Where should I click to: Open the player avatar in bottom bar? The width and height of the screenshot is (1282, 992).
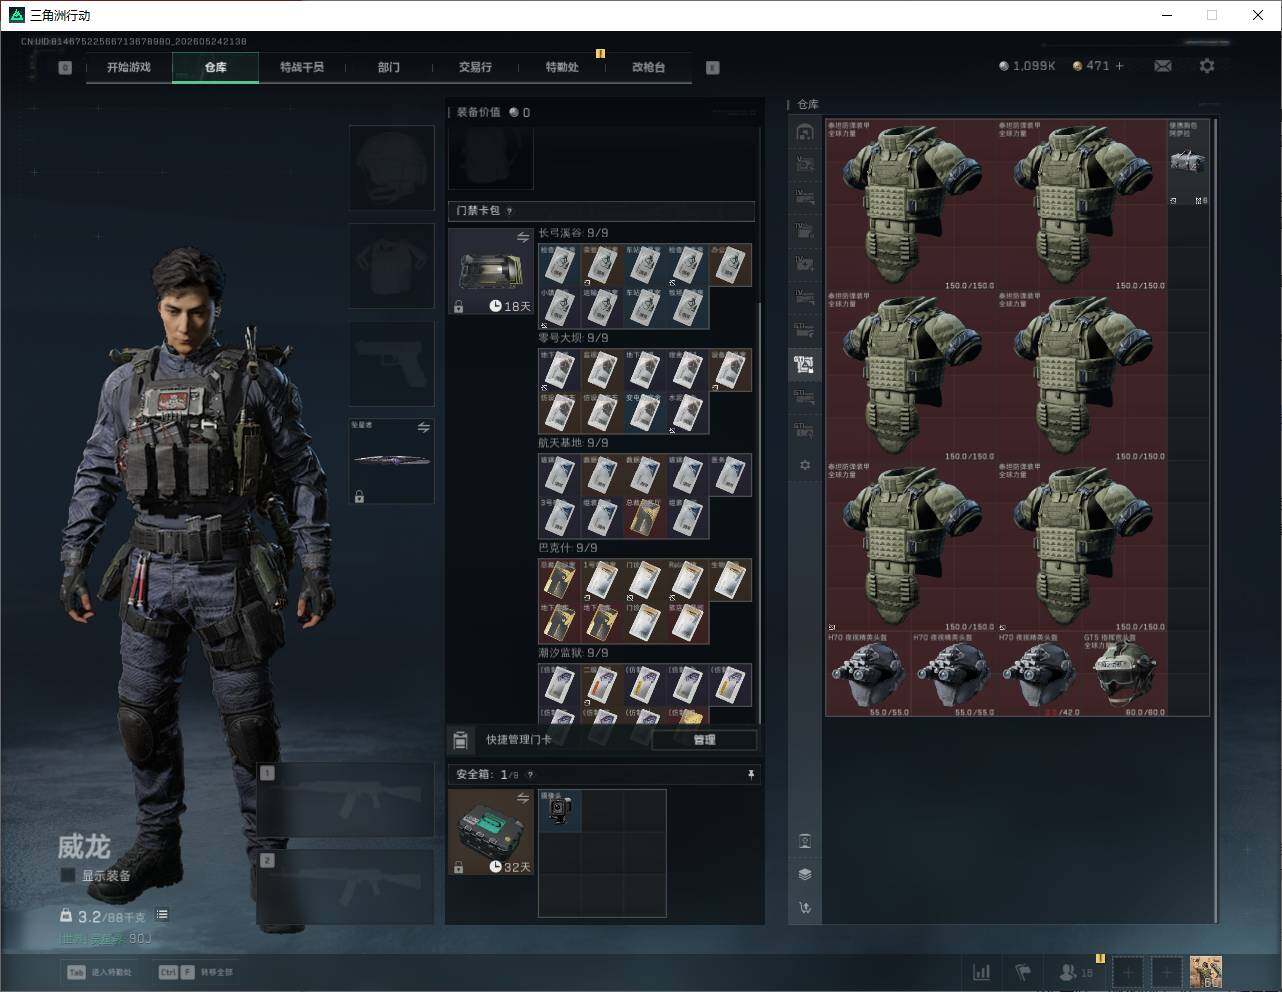click(1206, 972)
